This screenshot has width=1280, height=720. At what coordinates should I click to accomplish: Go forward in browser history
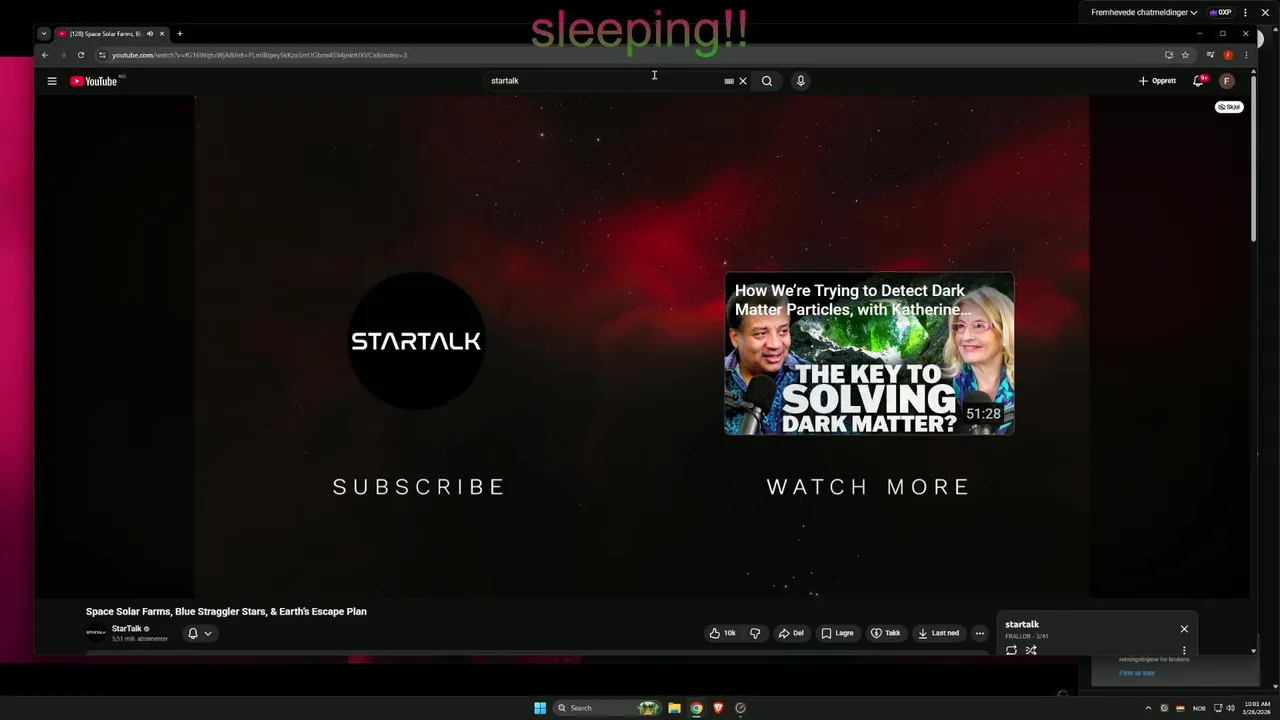63,55
